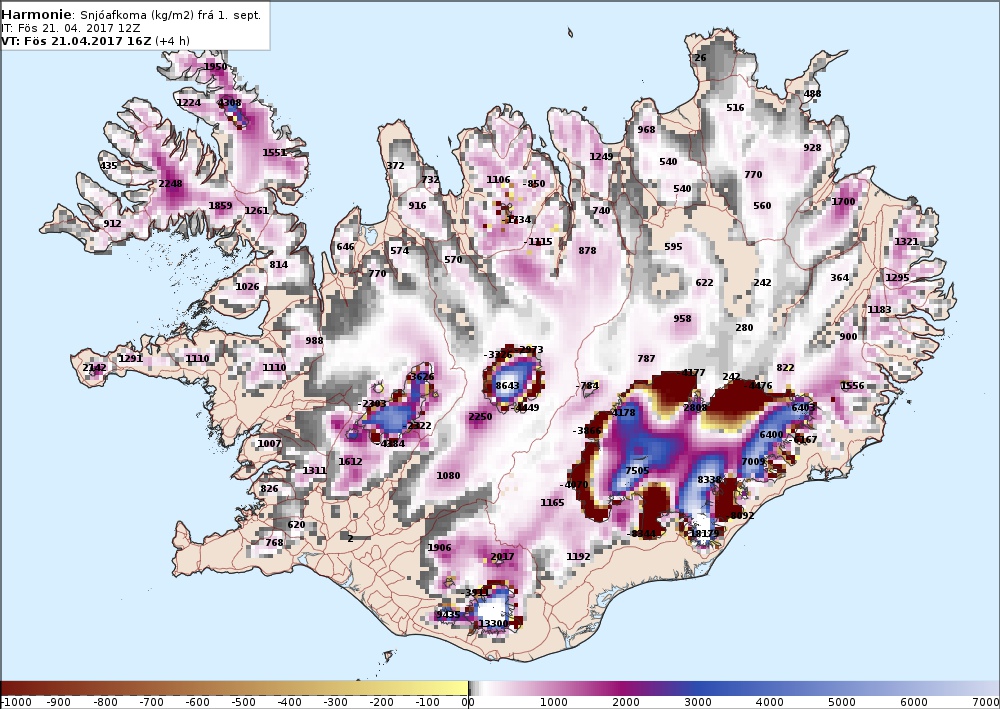Click the 1859 map value
The image size is (1000, 709).
(x=220, y=206)
